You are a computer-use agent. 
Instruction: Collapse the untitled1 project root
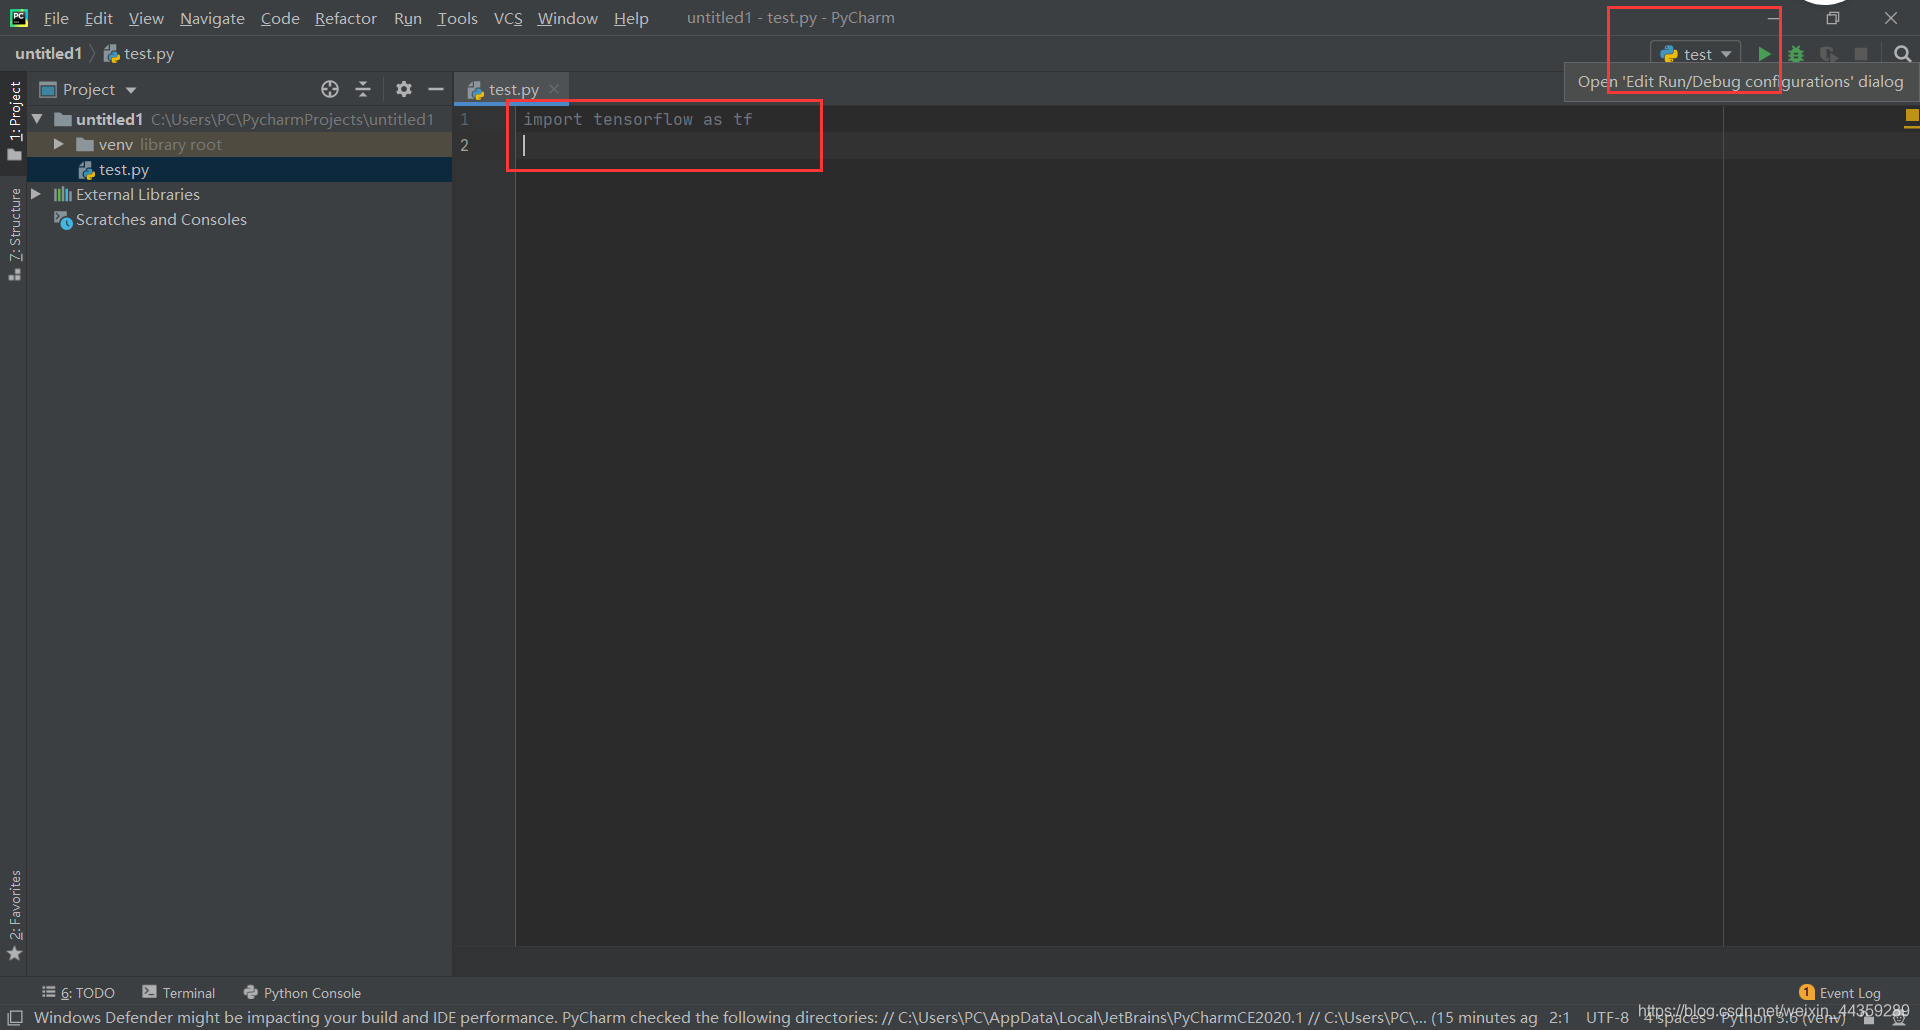[x=37, y=119]
